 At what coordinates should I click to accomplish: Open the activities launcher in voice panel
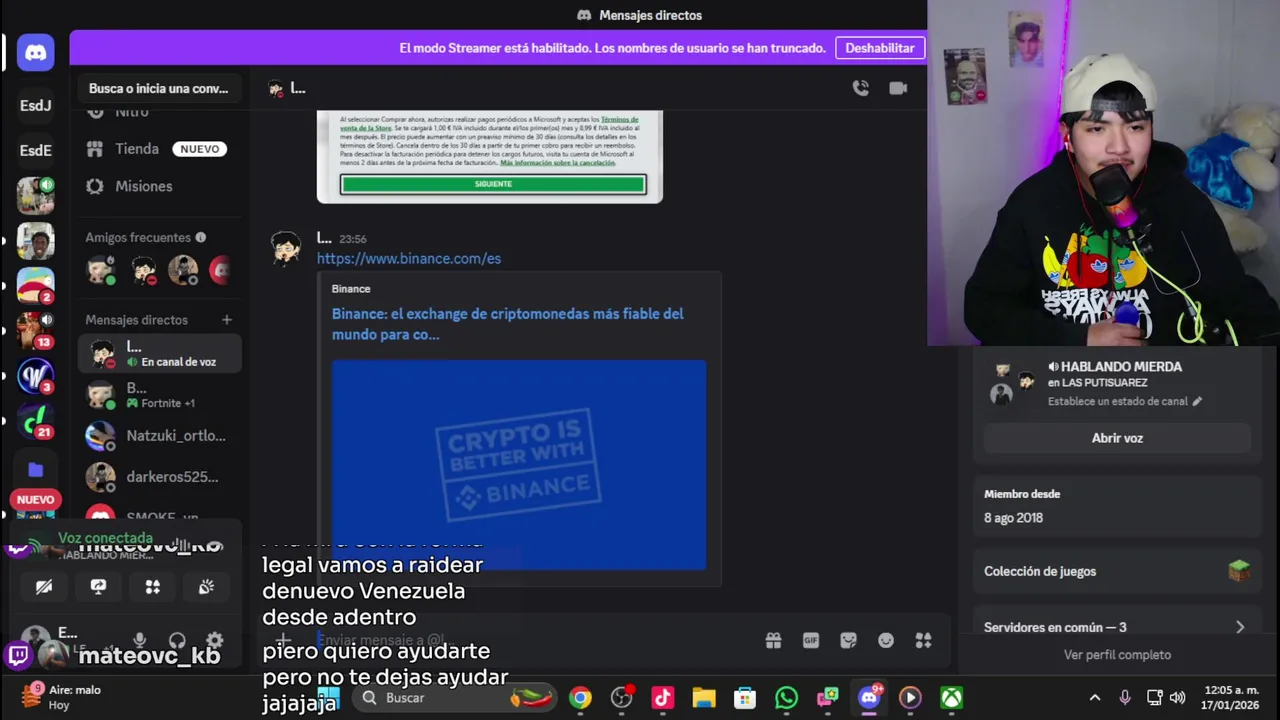(152, 587)
